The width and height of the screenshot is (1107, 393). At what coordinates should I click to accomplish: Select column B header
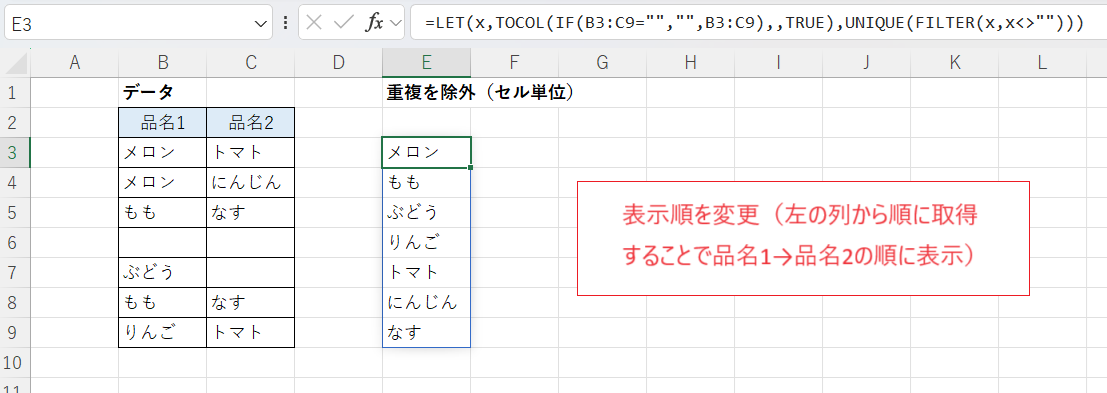162,64
